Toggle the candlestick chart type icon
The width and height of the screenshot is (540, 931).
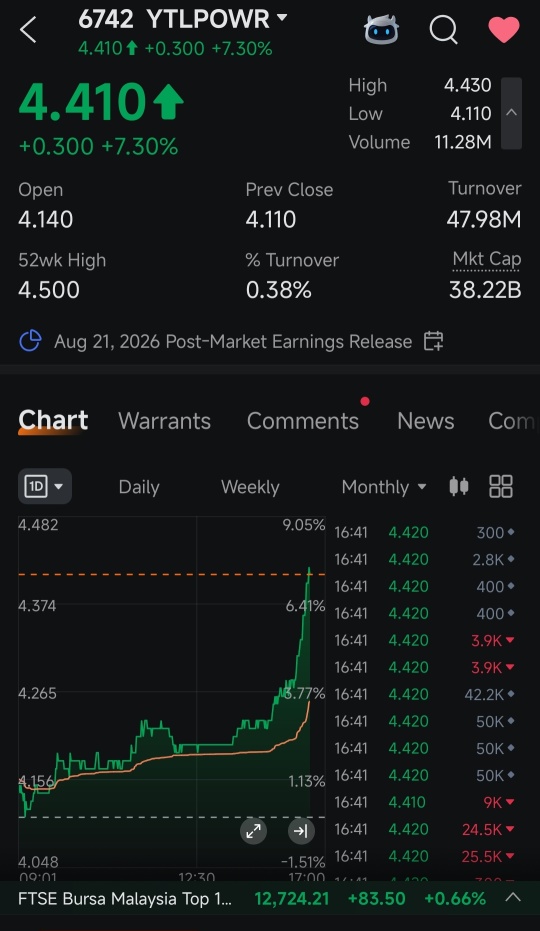(459, 486)
